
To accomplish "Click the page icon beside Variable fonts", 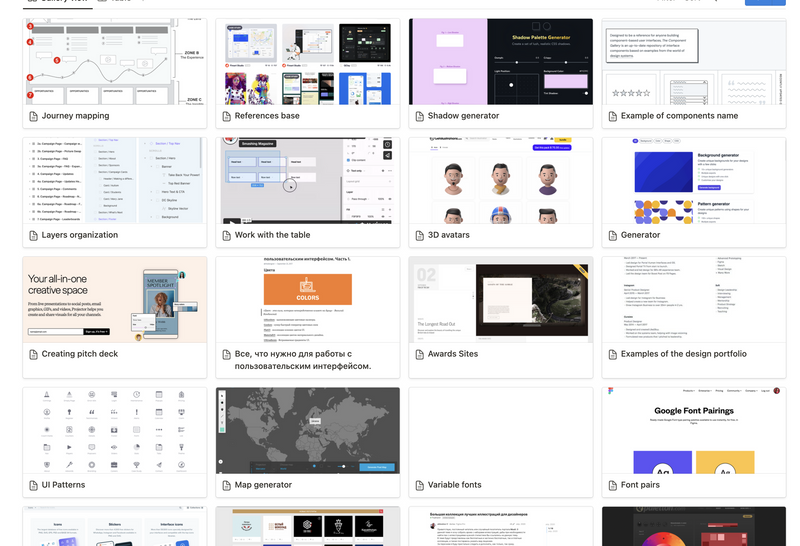I will tap(419, 485).
